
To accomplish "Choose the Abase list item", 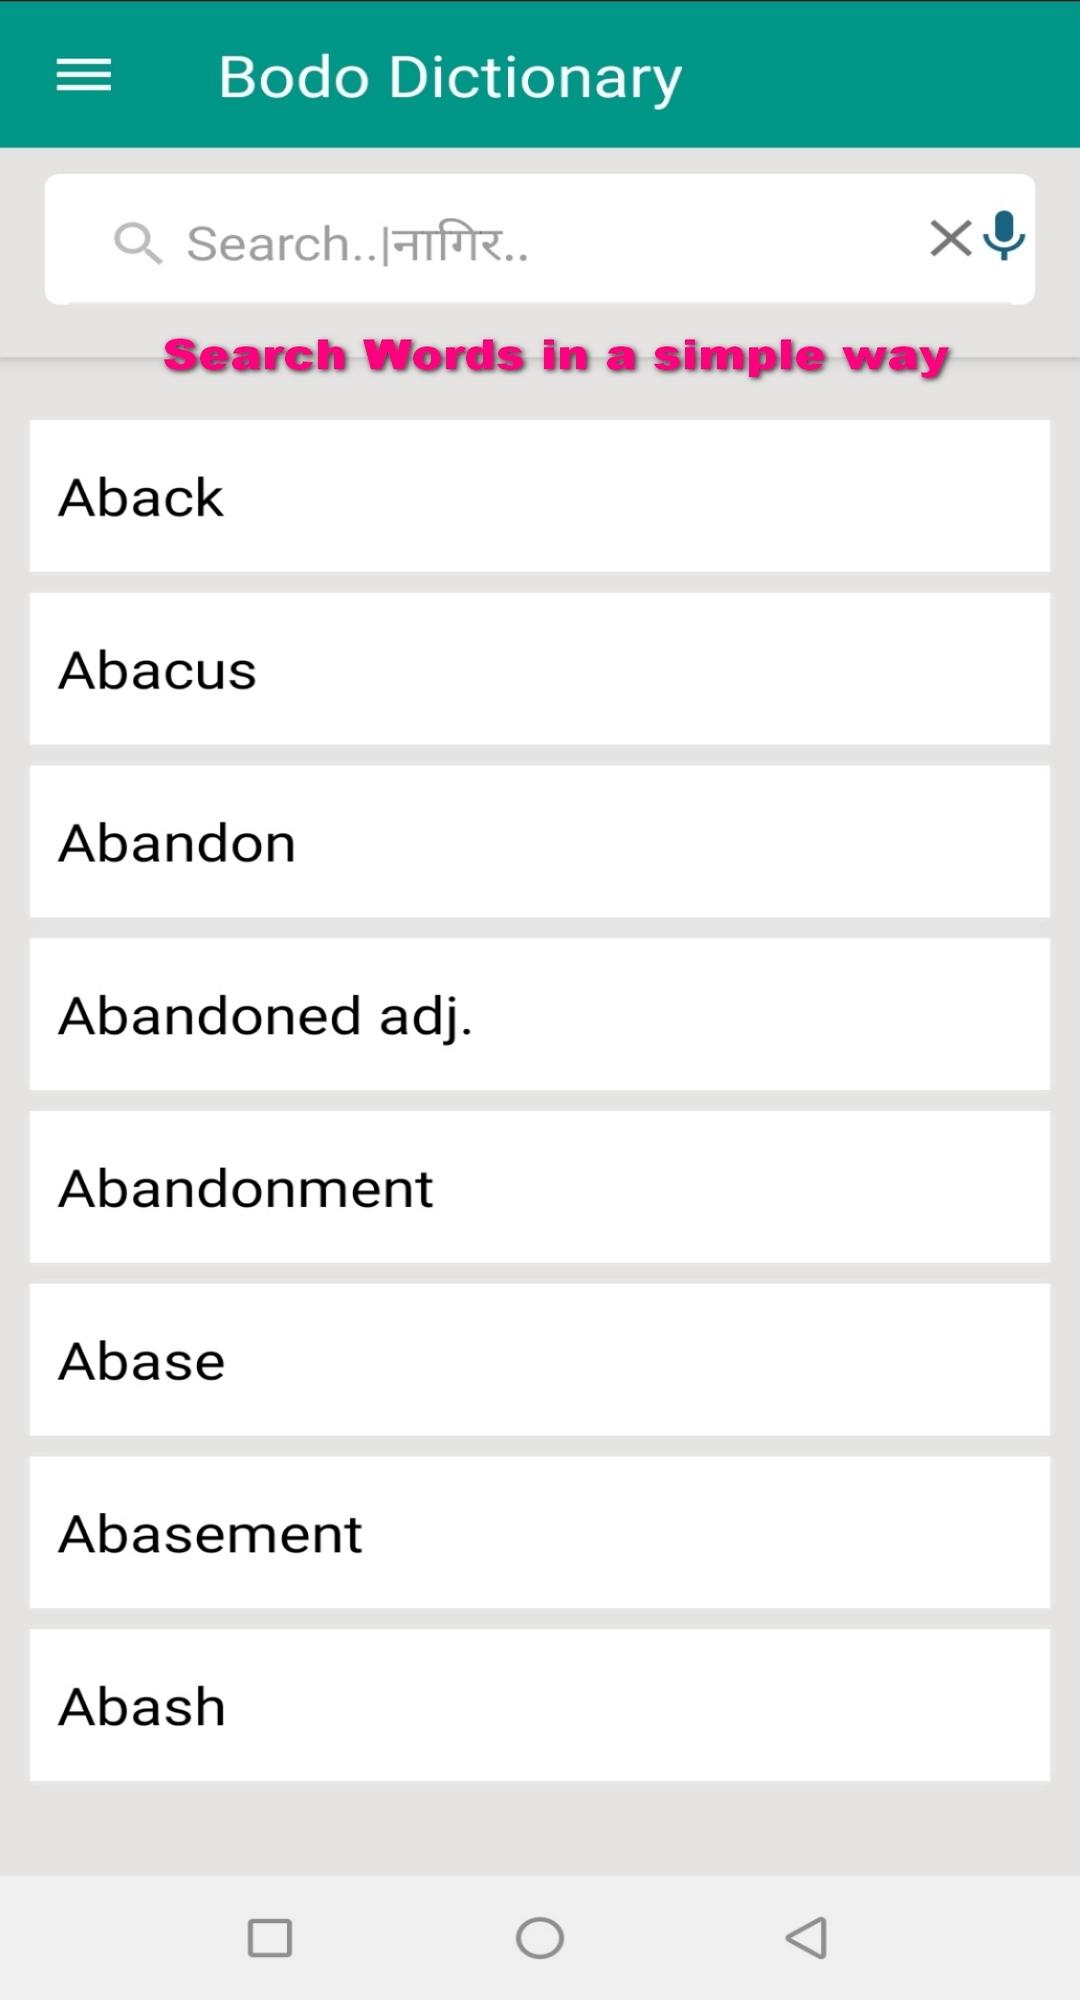I will tap(540, 1360).
